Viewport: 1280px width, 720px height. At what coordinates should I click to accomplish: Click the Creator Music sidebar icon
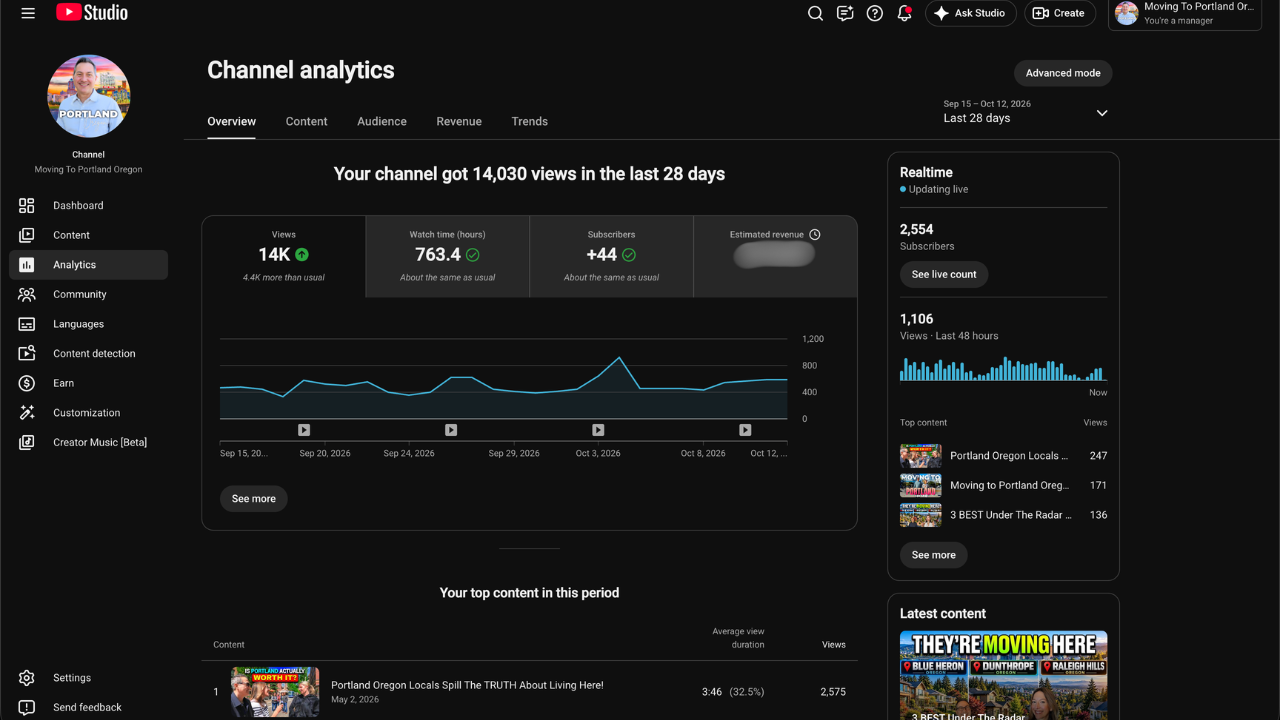pyautogui.click(x=27, y=442)
